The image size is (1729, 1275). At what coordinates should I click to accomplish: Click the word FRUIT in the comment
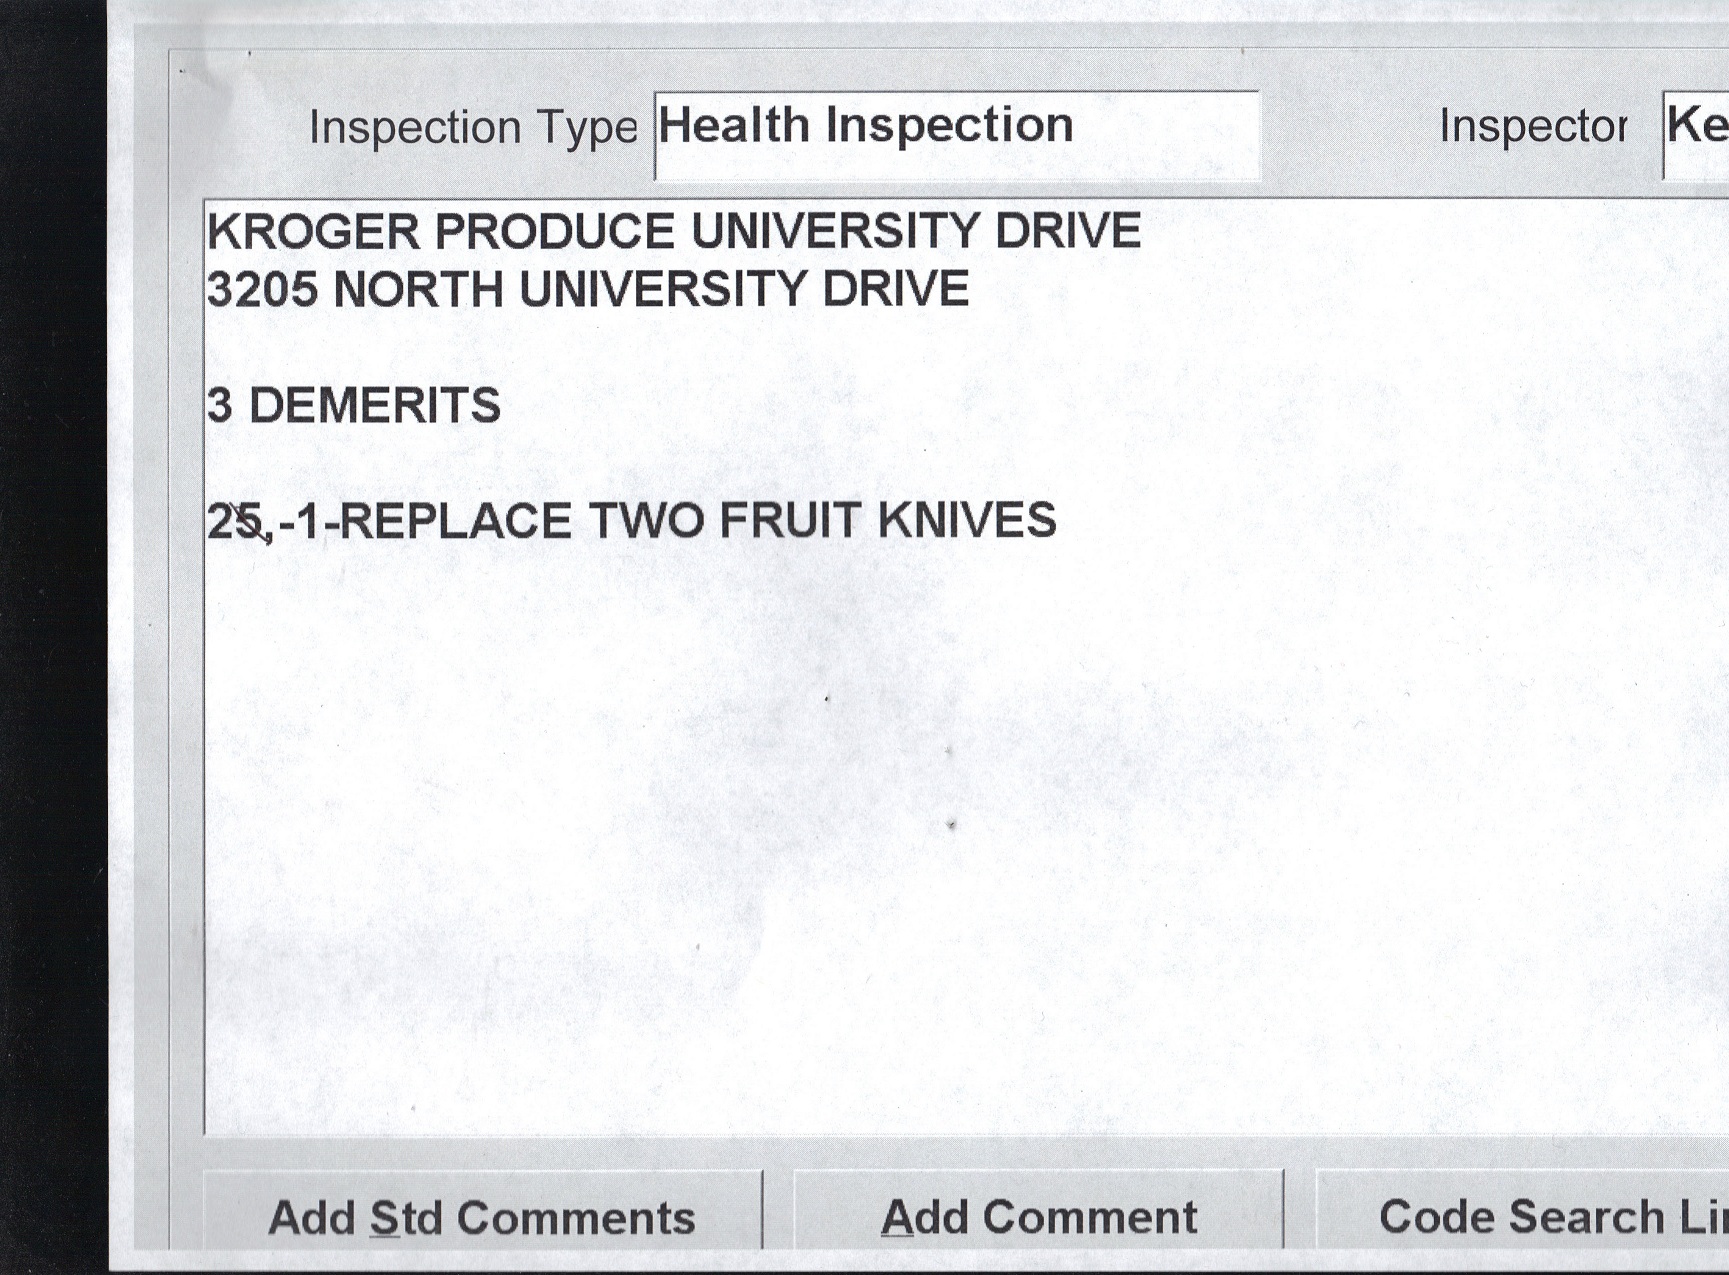point(790,522)
